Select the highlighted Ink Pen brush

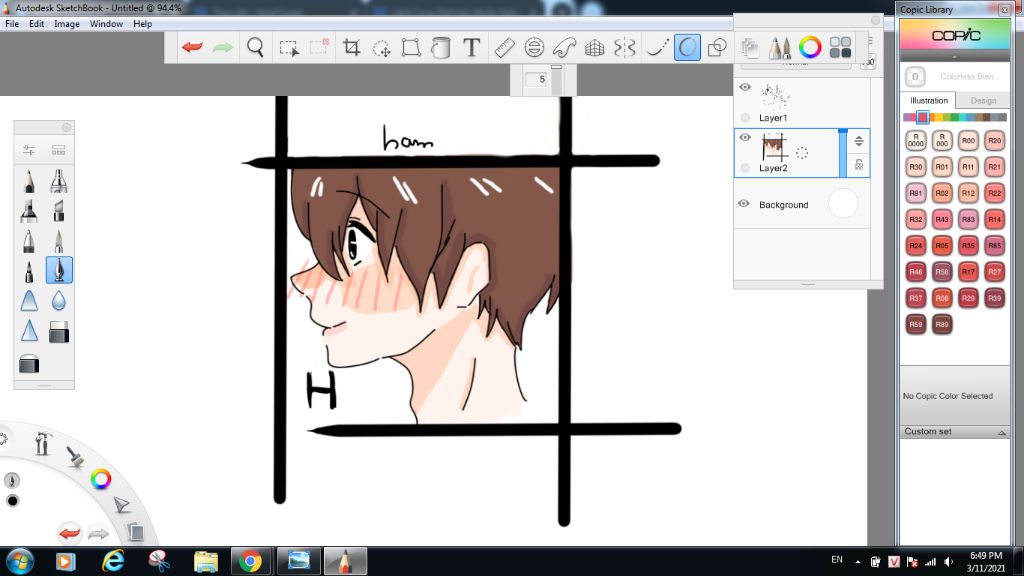tap(59, 270)
